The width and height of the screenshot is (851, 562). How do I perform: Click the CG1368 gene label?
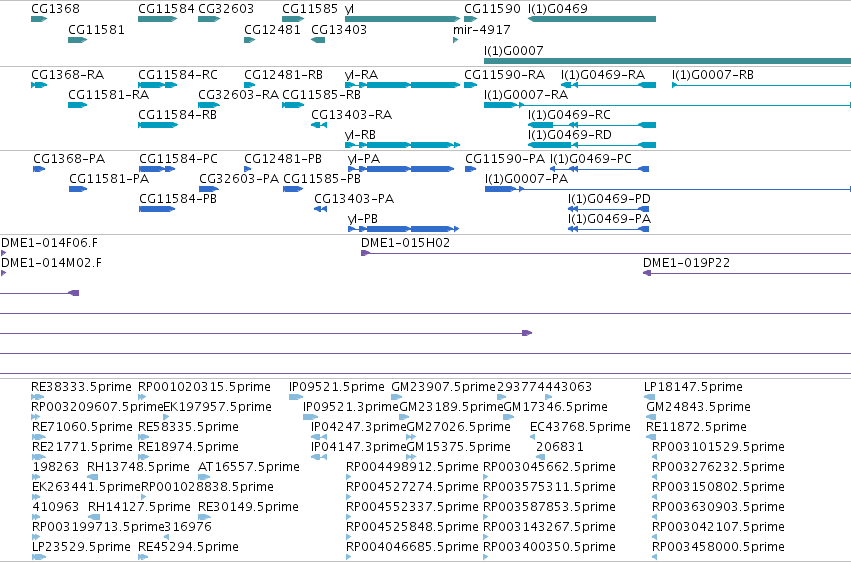tap(55, 9)
